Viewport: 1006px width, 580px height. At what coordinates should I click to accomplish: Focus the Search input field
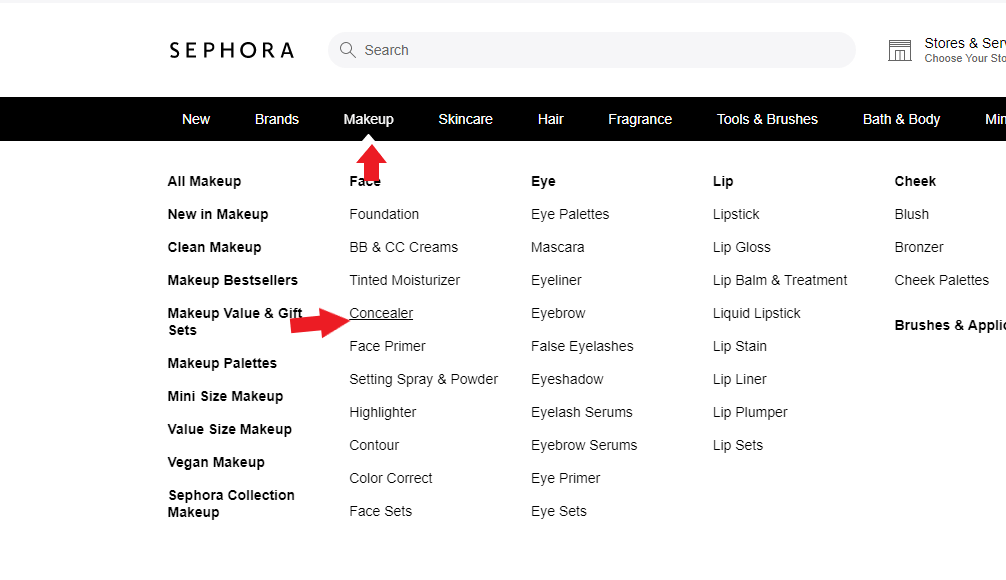(592, 50)
